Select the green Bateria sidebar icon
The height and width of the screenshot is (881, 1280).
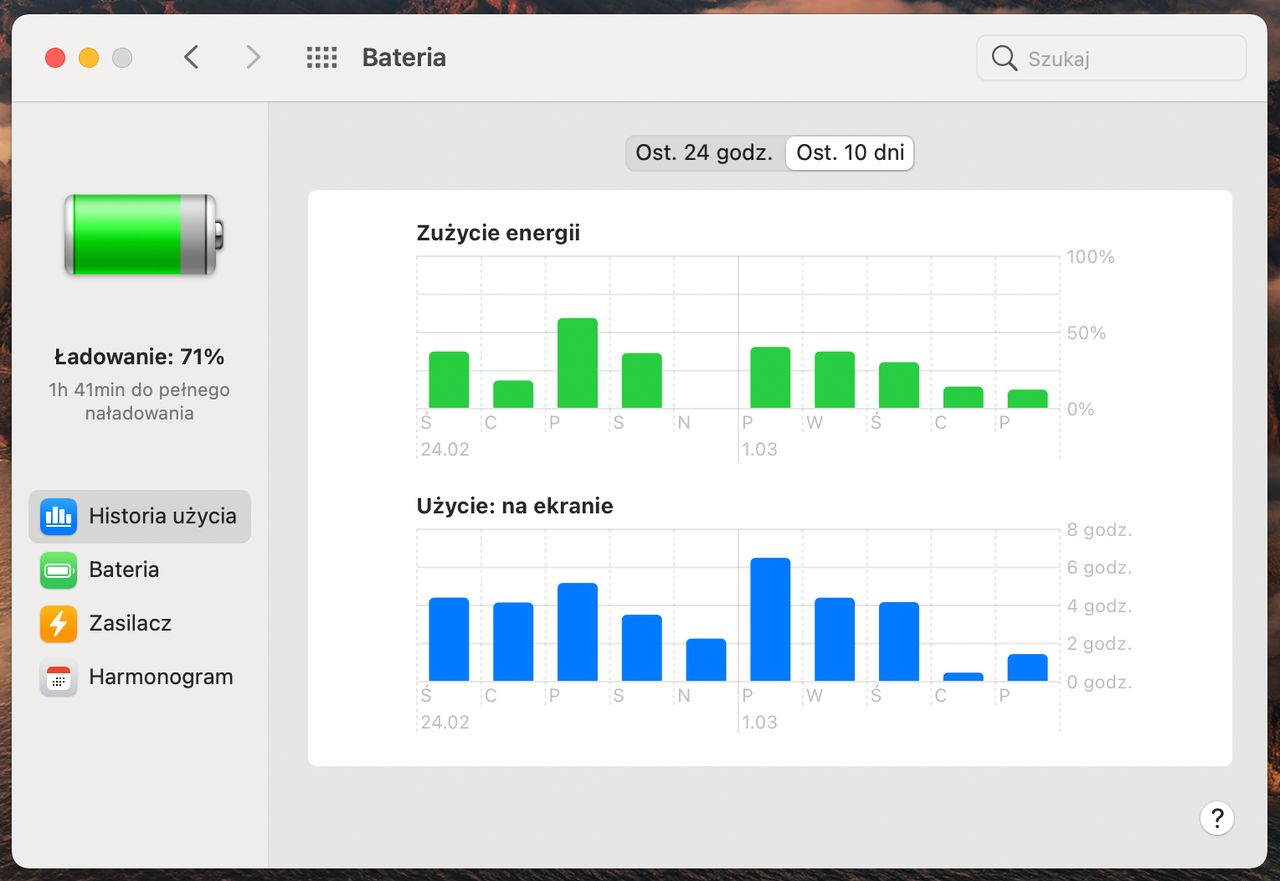point(58,570)
